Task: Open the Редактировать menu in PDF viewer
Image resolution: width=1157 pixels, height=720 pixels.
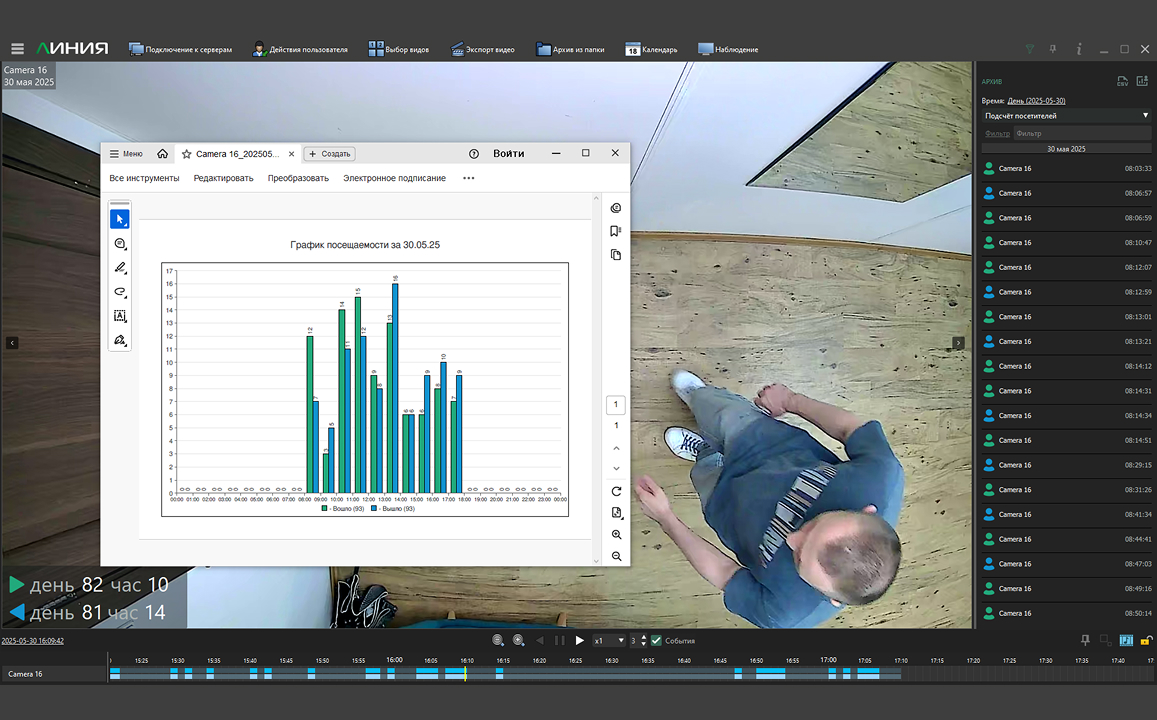Action: pyautogui.click(x=223, y=178)
